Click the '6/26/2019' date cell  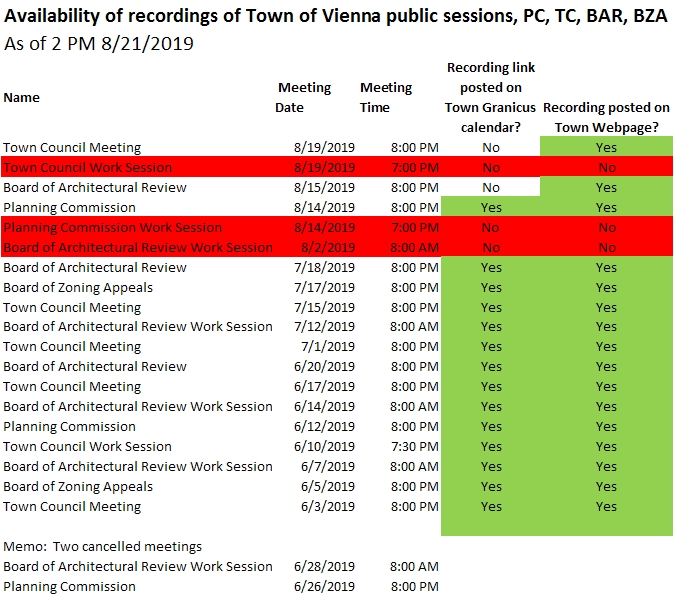coord(324,587)
